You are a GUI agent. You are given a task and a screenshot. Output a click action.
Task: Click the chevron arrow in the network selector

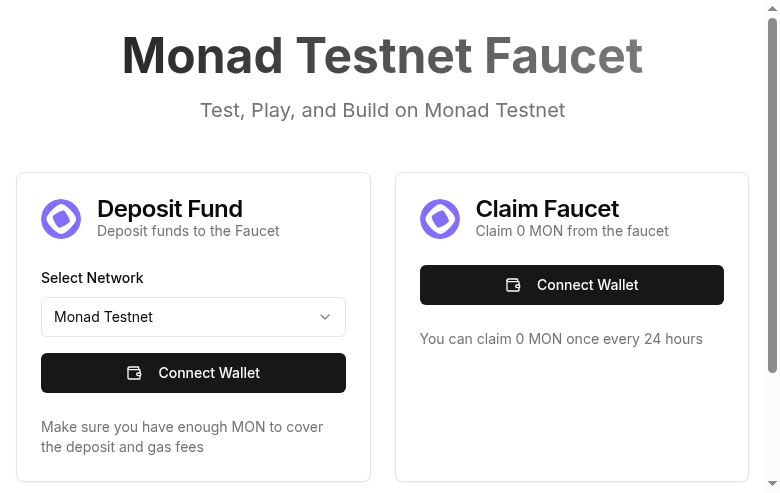click(325, 317)
